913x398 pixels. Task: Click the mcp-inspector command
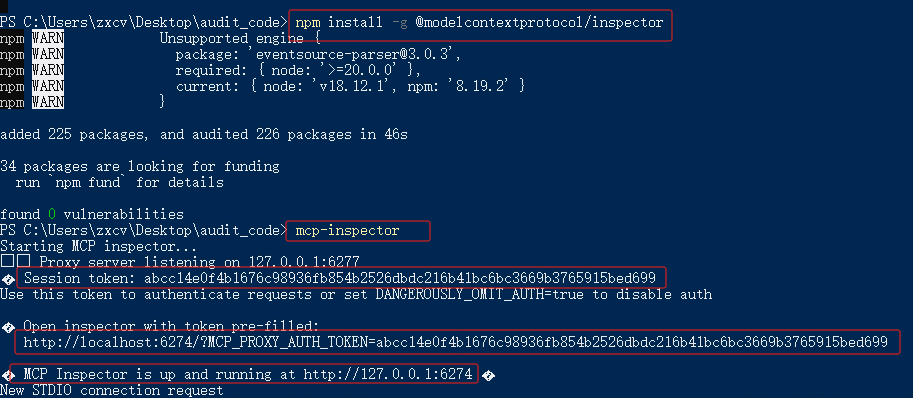(x=348, y=230)
